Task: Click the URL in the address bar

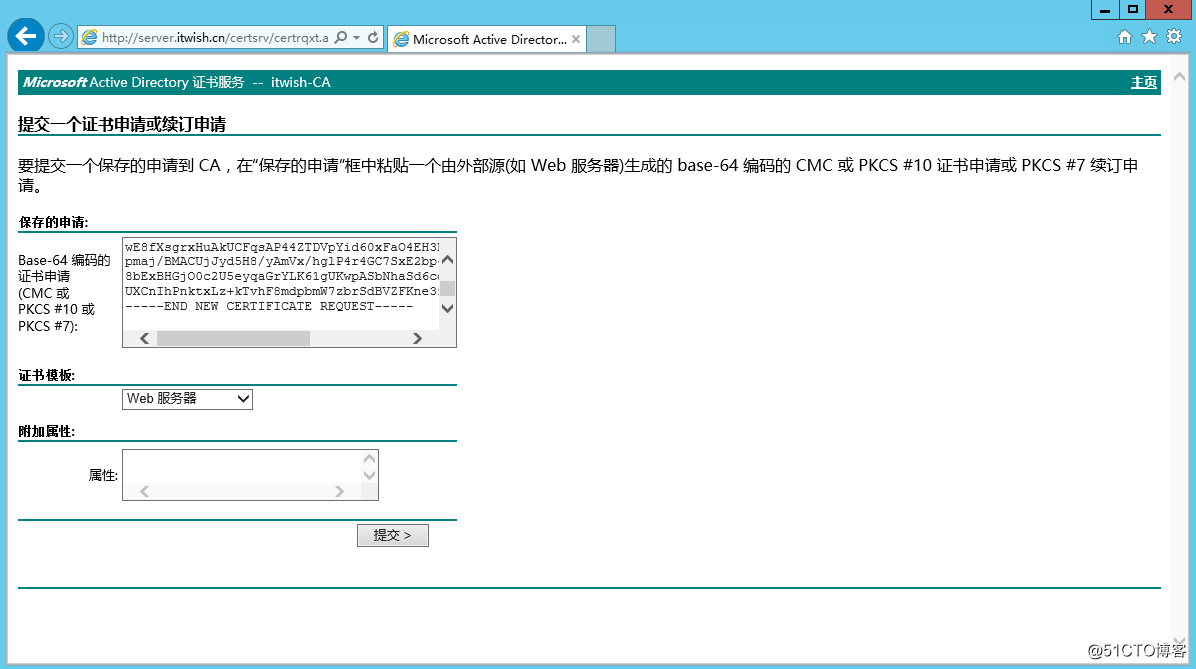Action: [x=215, y=37]
